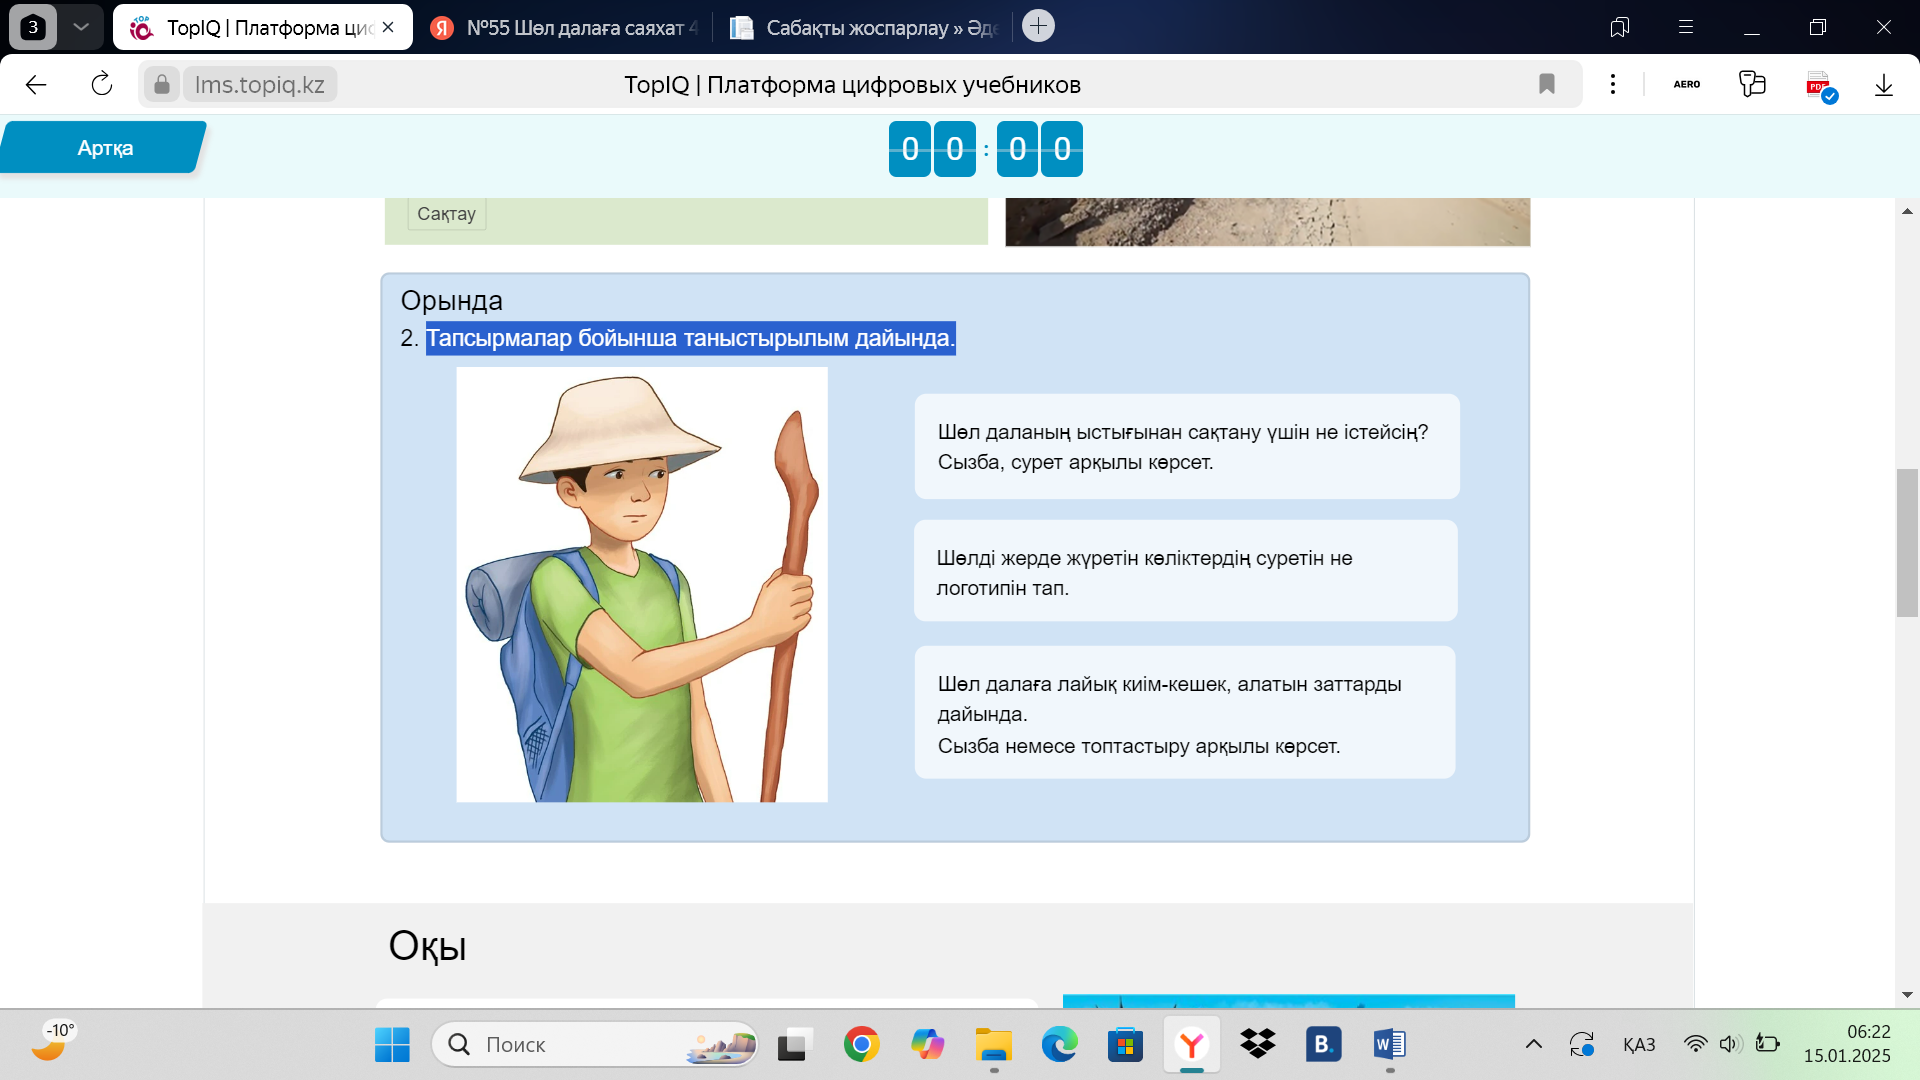
Task: Open the Word app in taskbar
Action: pyautogui.click(x=1389, y=1045)
